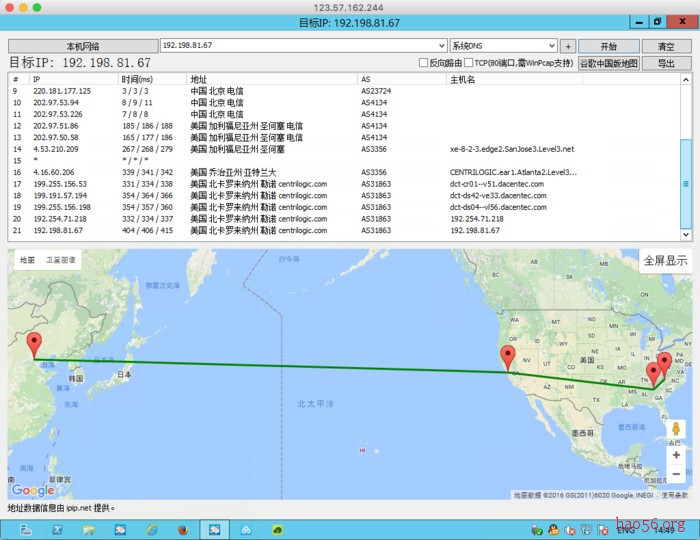Sort by 主机名 column header
Viewport: 700px width, 540px height.
point(514,79)
